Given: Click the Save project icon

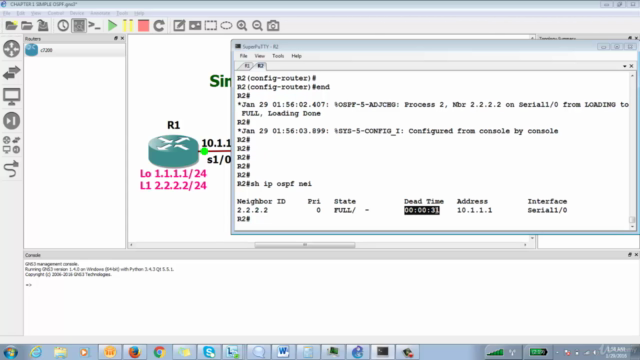Looking at the screenshot, I should click(43, 26).
